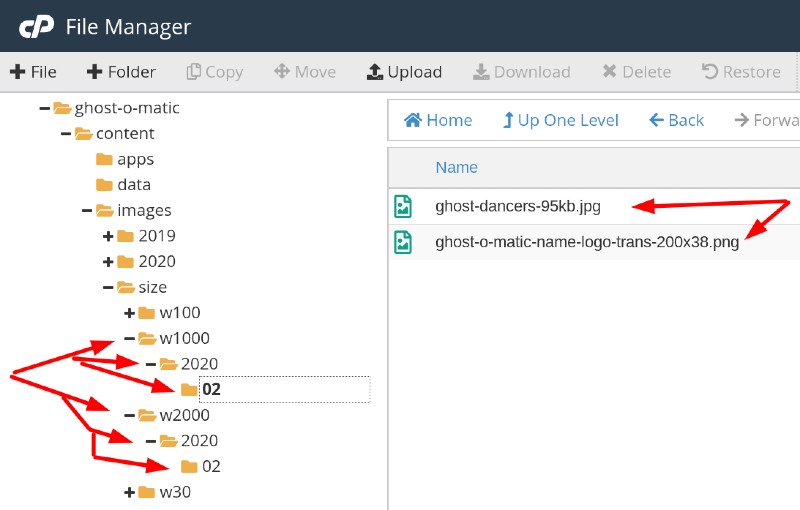
Task: Click the cPanel logo icon
Action: [36, 27]
